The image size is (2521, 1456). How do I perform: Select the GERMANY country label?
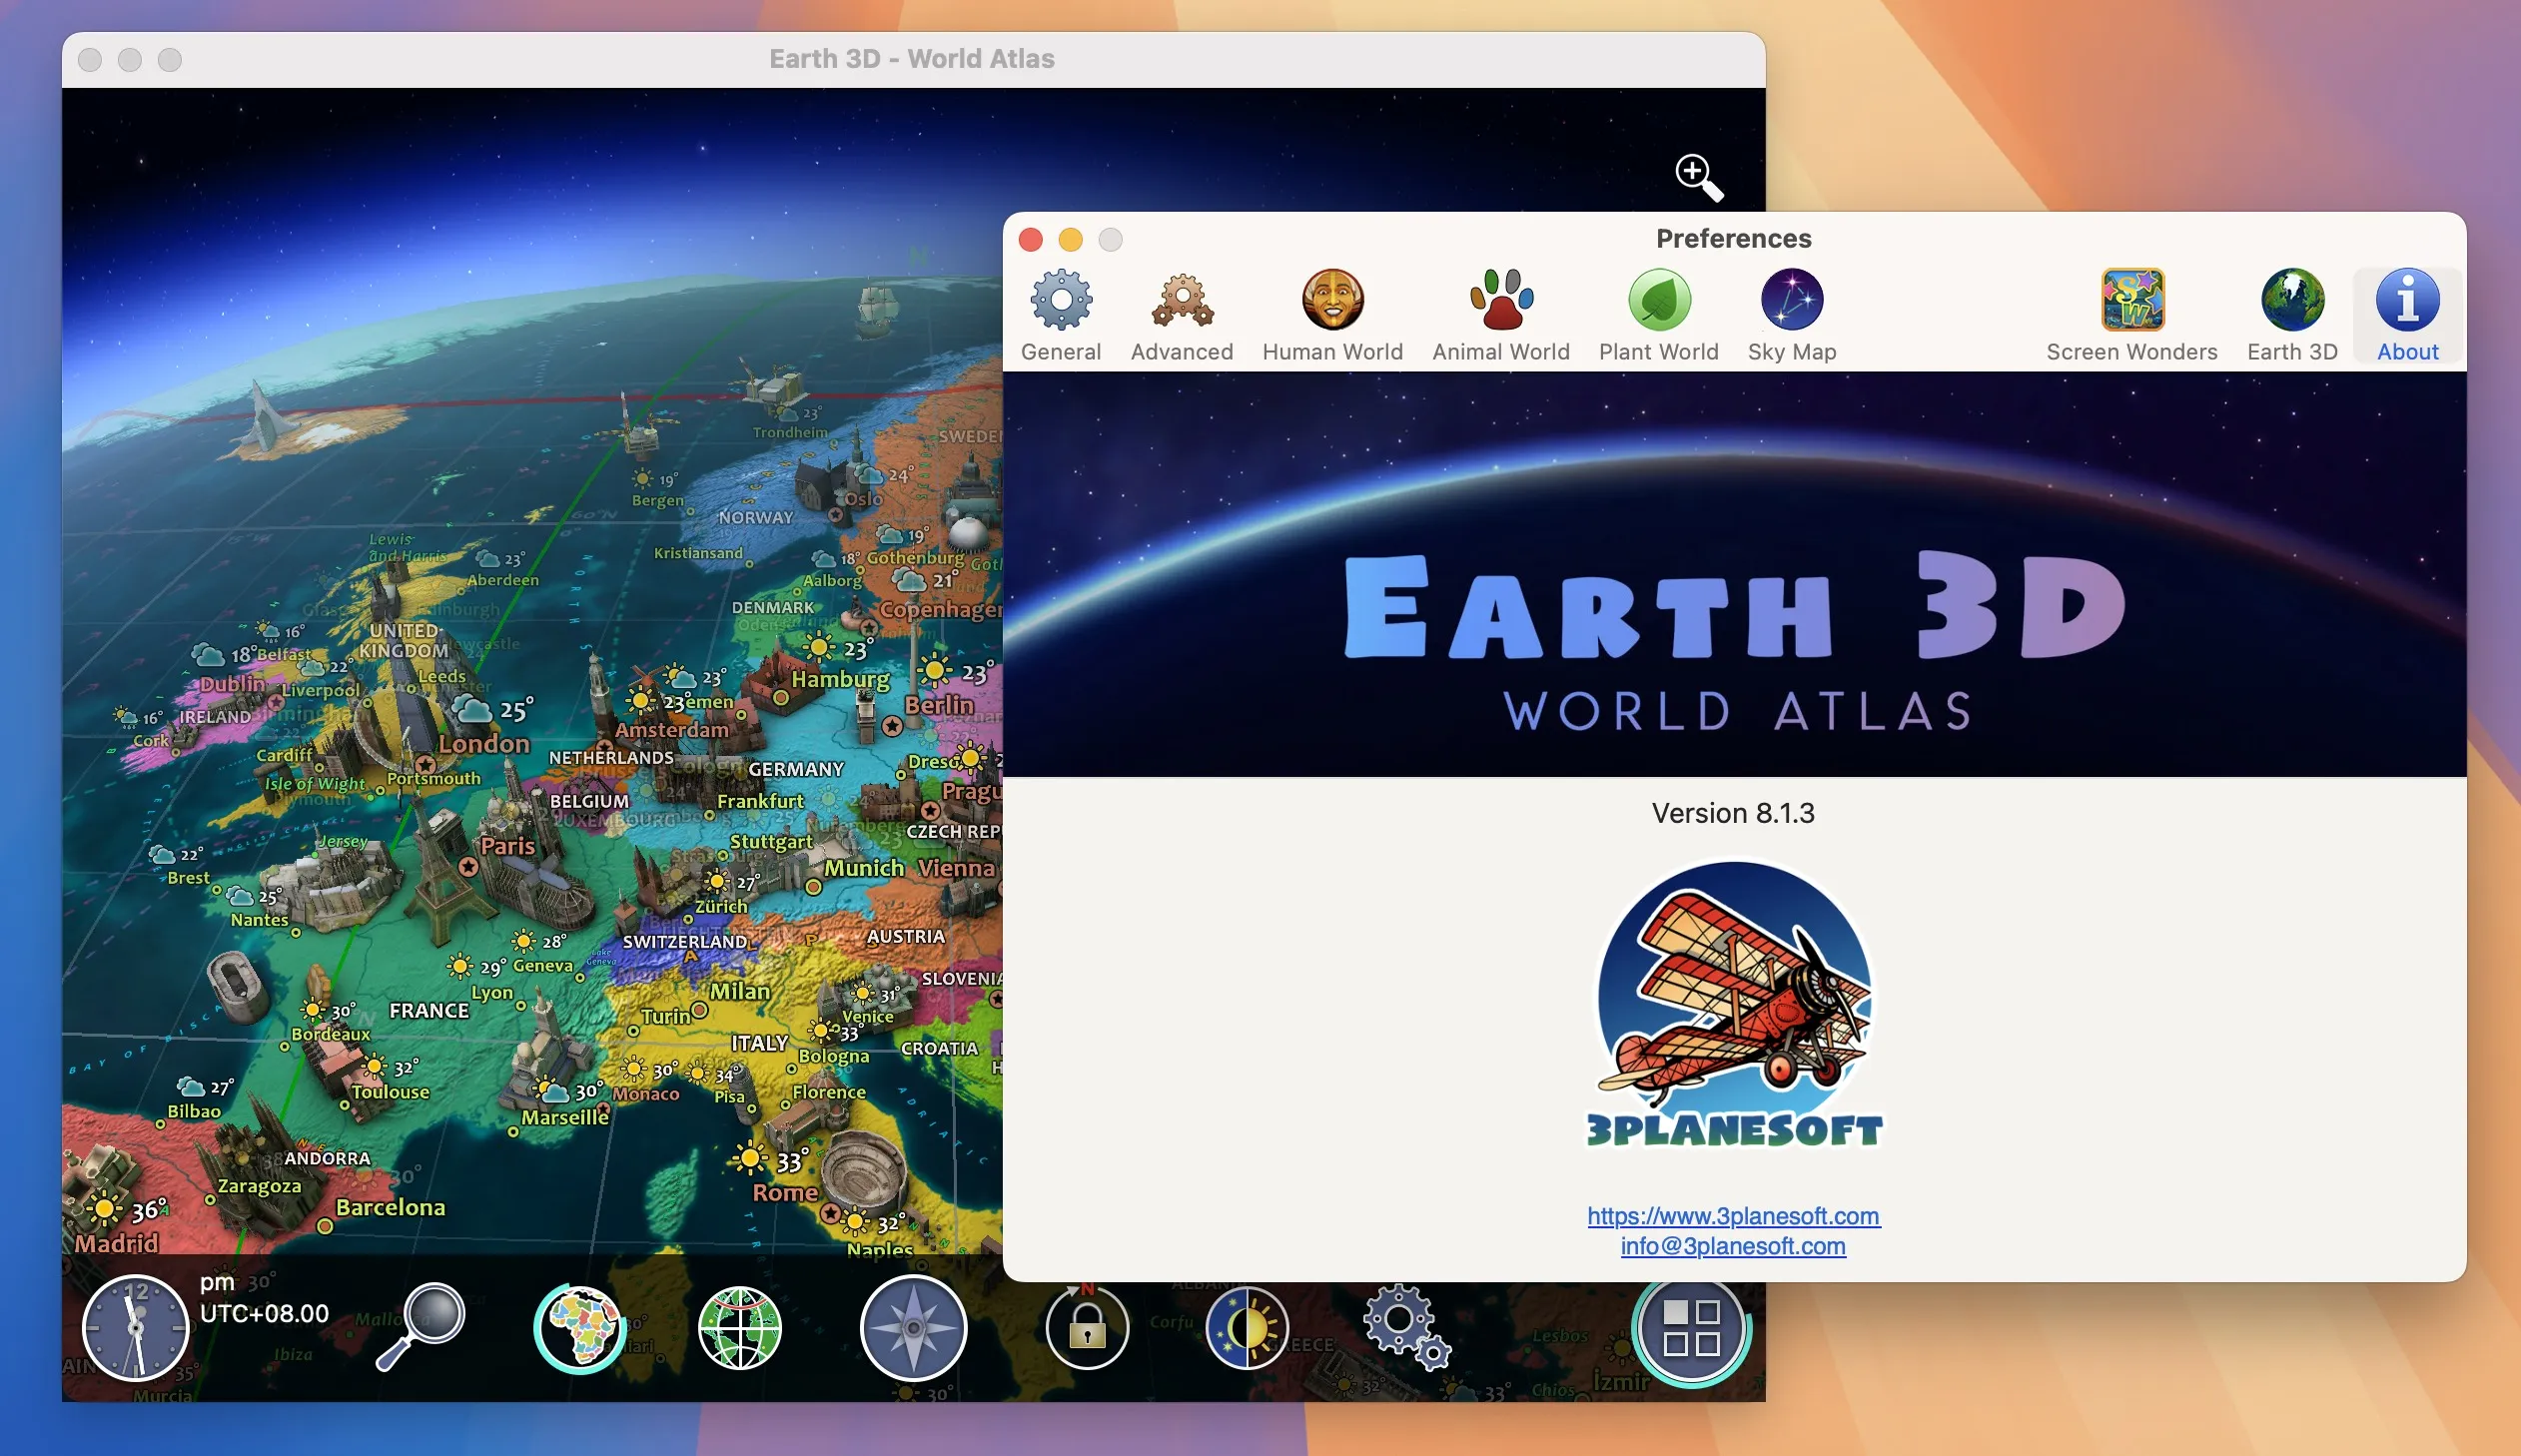[796, 769]
